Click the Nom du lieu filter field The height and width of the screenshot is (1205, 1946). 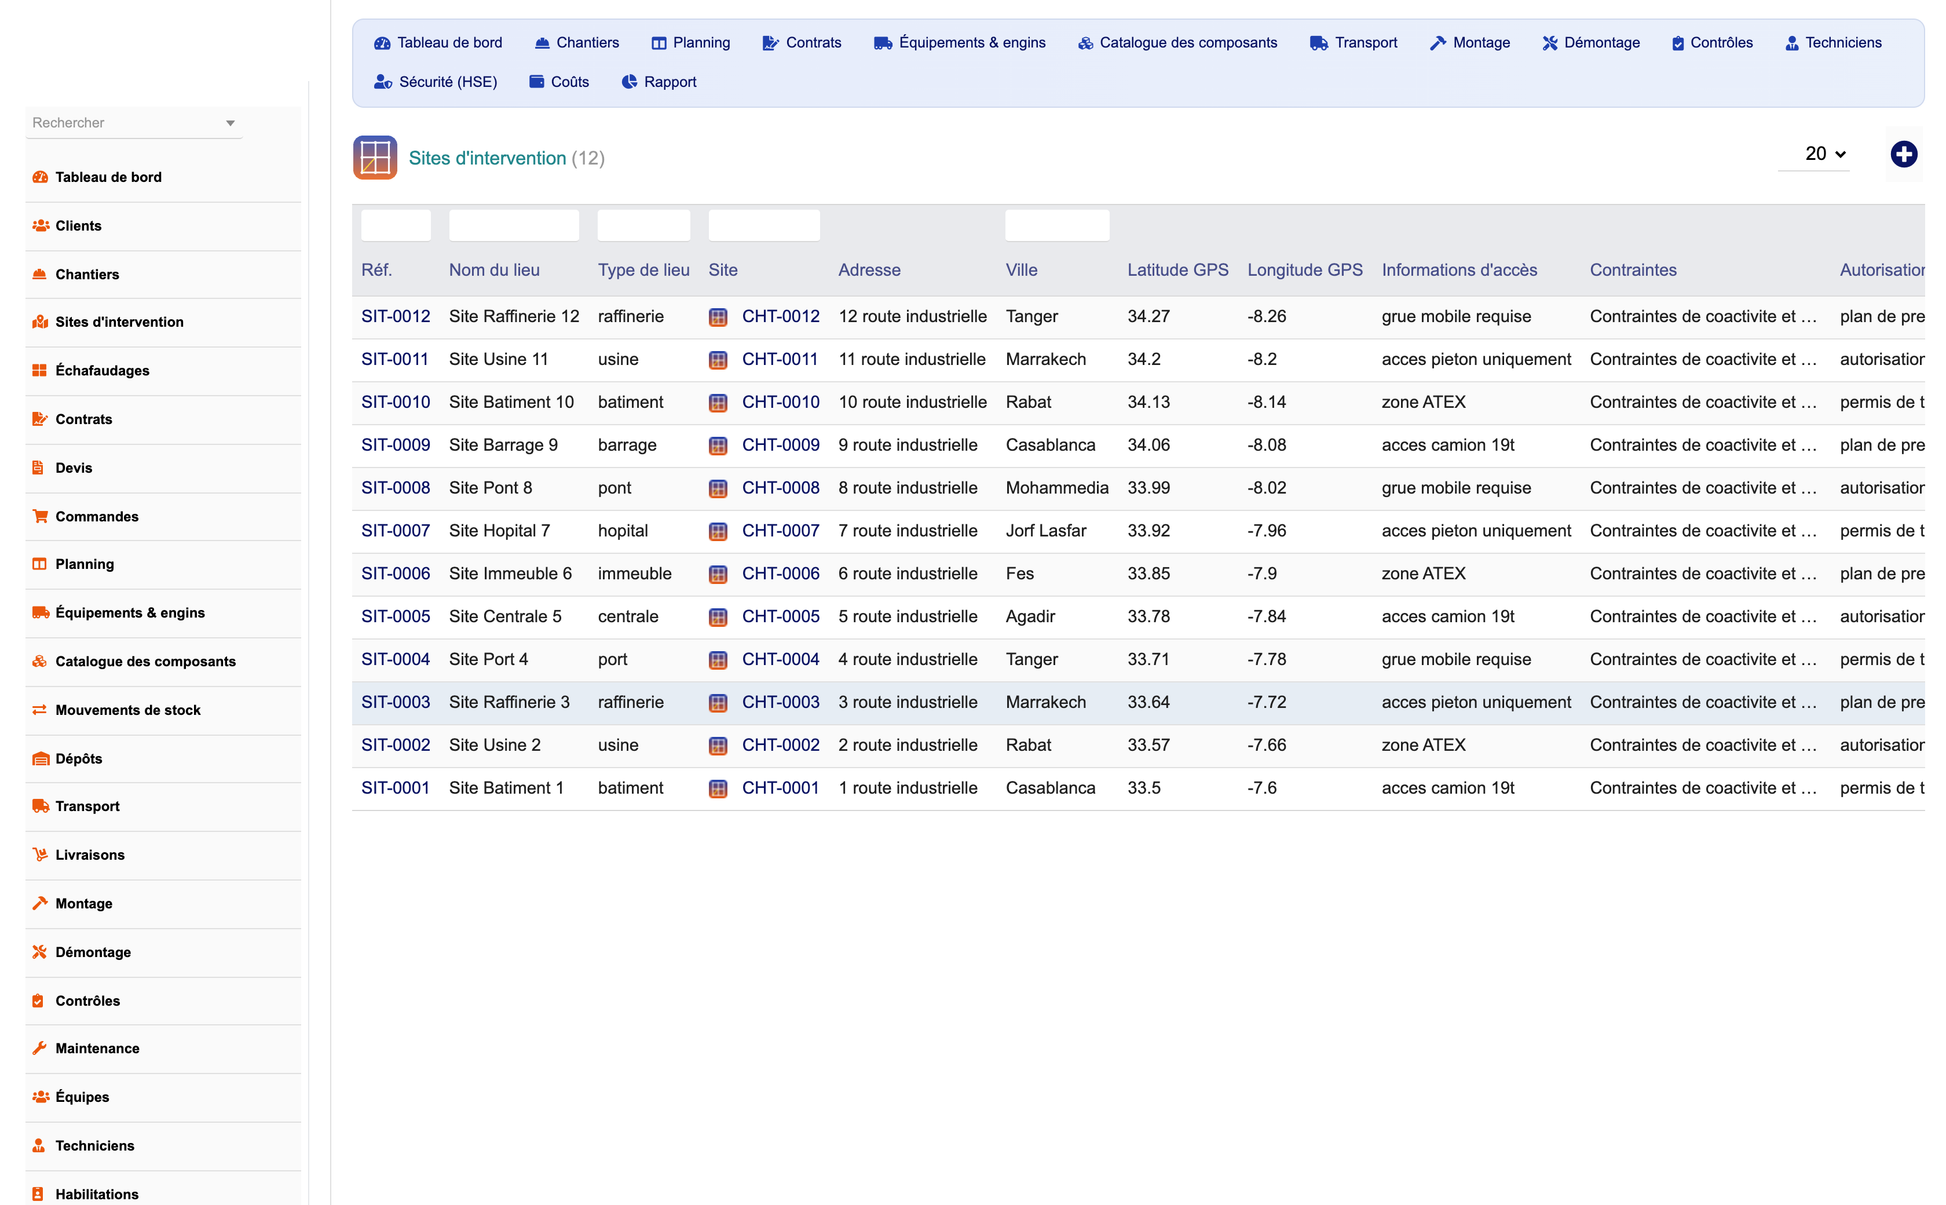pos(514,225)
